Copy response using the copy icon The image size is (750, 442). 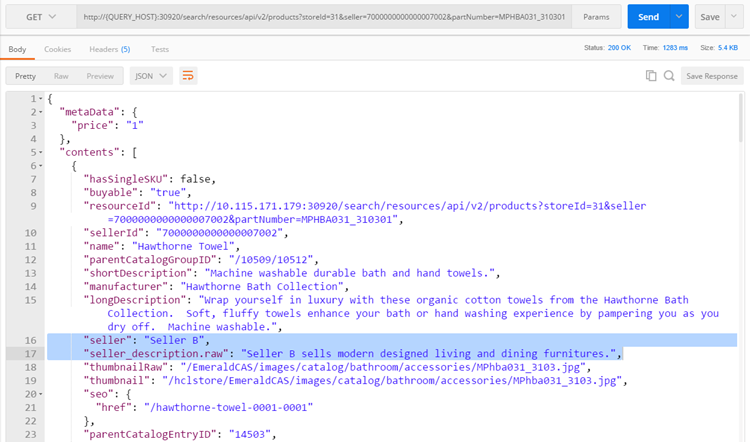(x=651, y=76)
